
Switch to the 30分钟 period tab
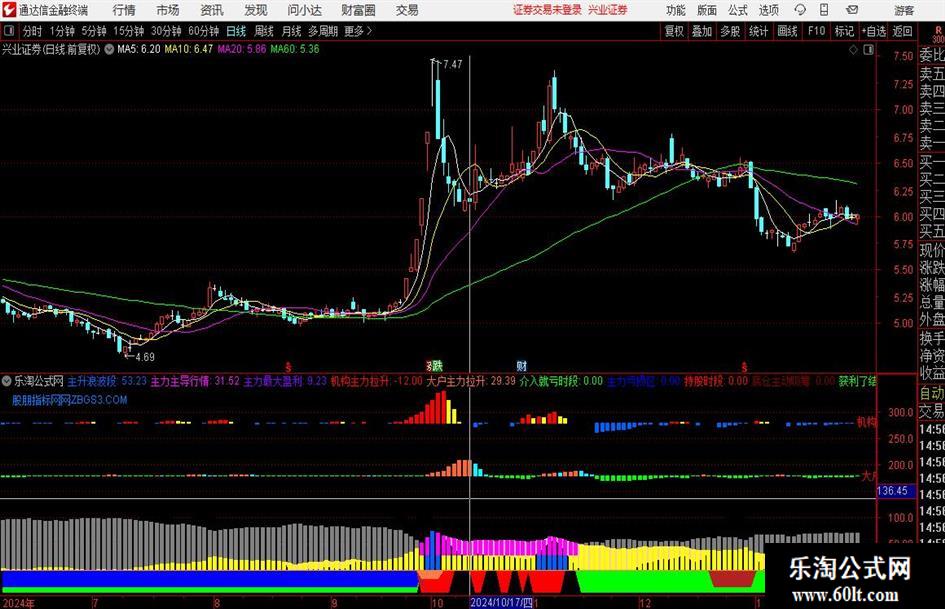166,31
